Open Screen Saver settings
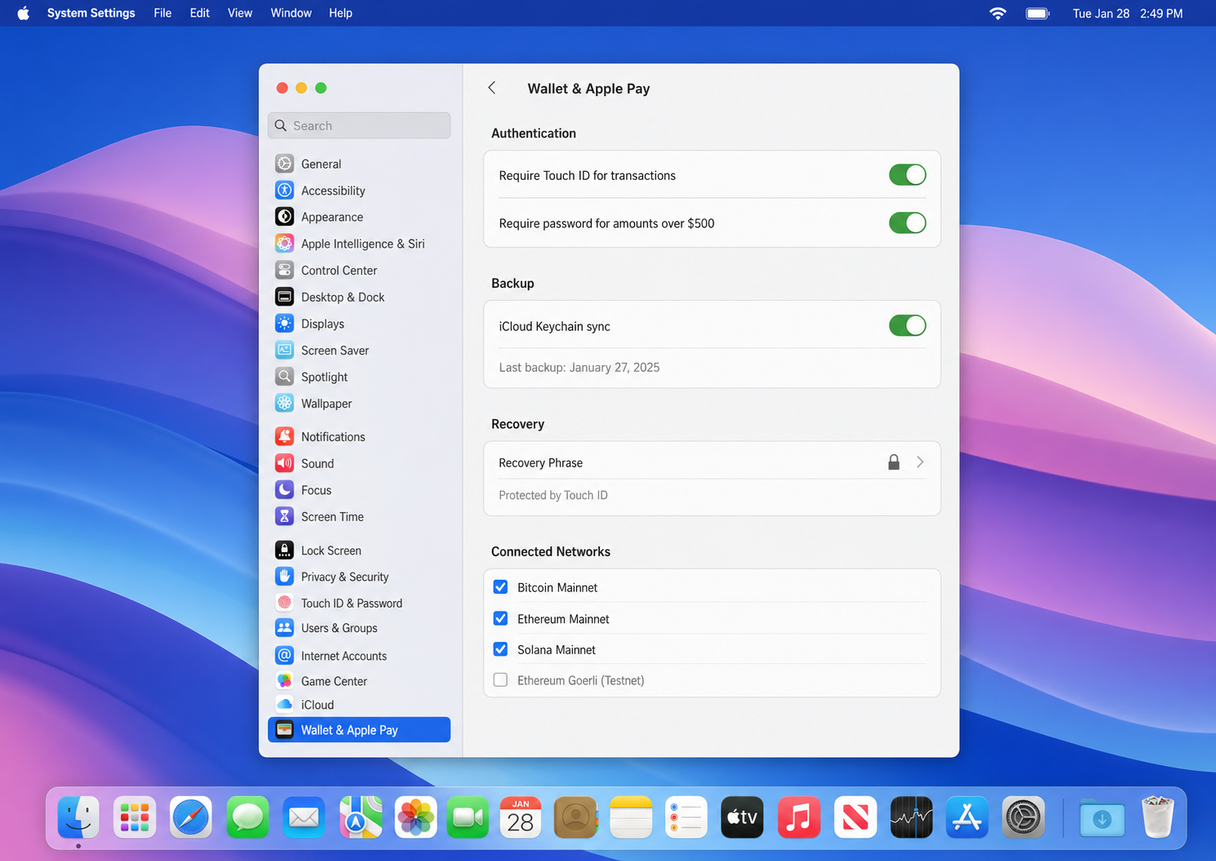 click(359, 350)
